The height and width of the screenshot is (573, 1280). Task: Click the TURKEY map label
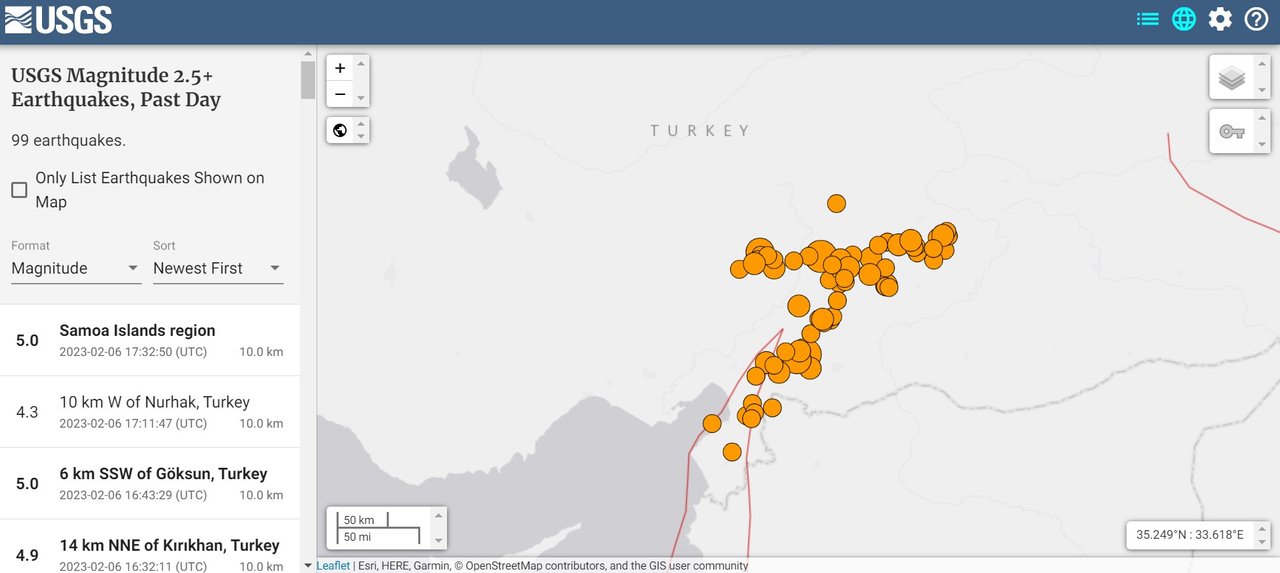point(700,130)
